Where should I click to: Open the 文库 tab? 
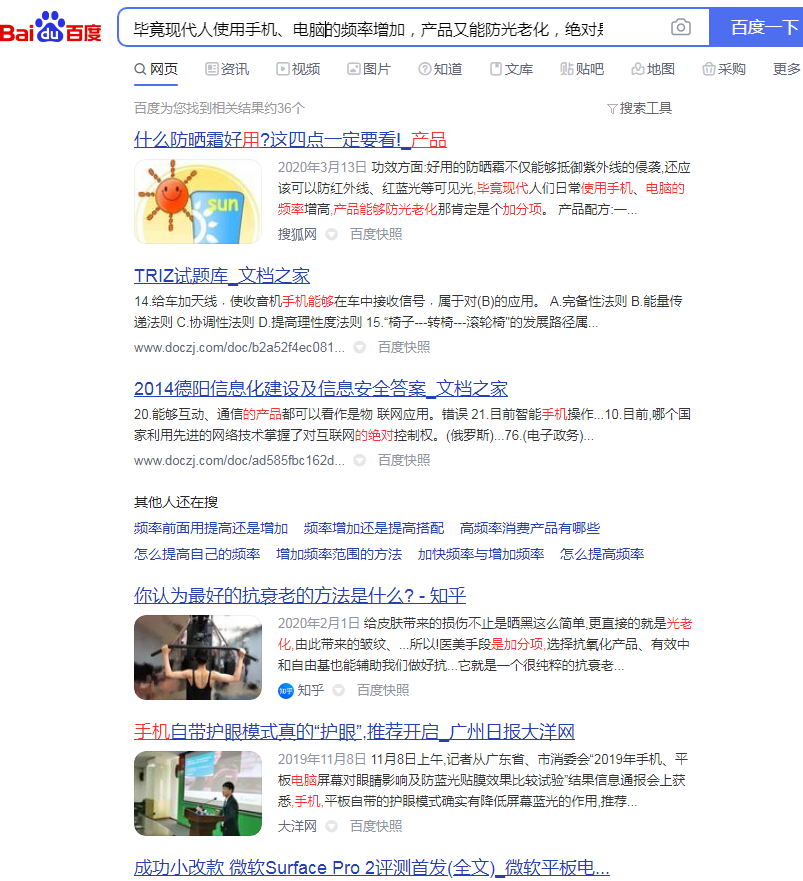point(511,69)
